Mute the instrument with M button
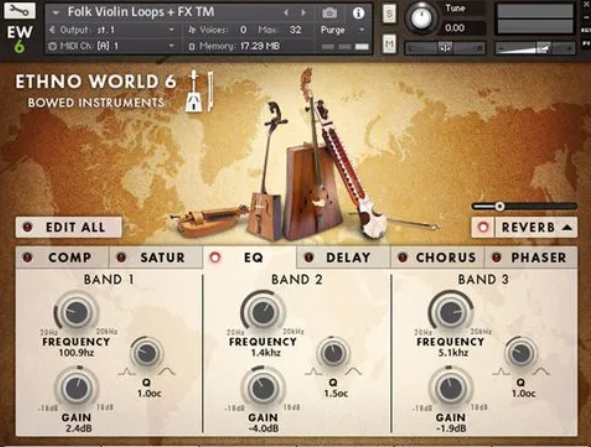Viewport: 591px width, 447px height. [389, 44]
